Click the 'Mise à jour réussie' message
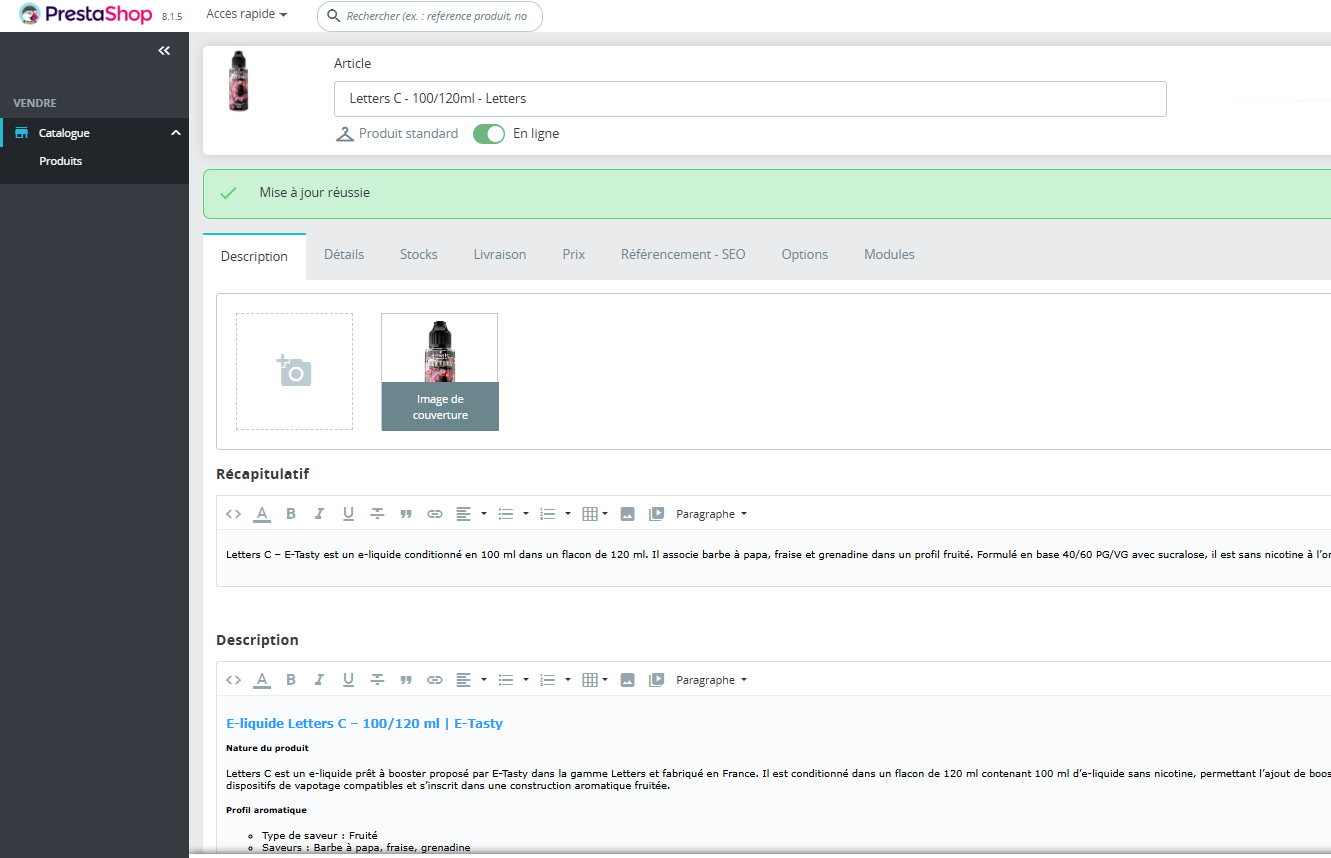 [x=315, y=193]
